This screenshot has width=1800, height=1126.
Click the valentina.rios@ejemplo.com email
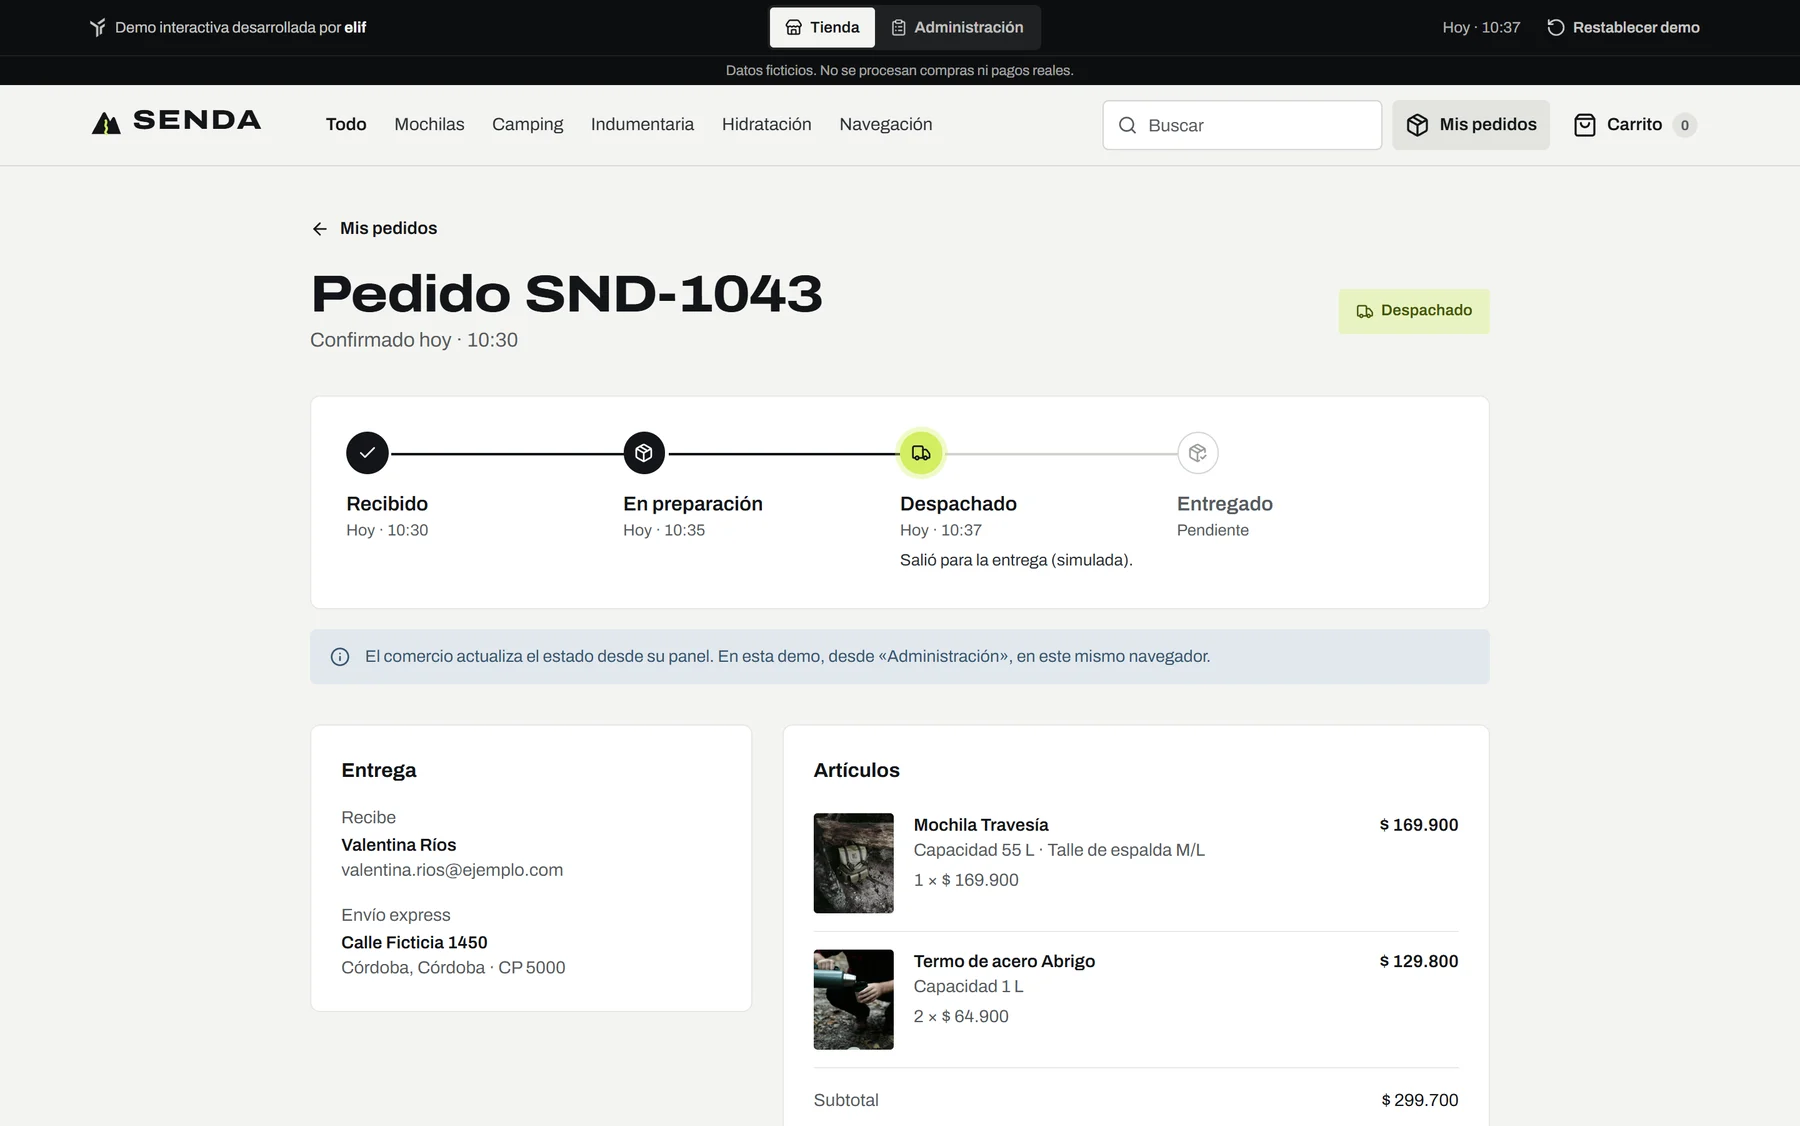pos(452,870)
